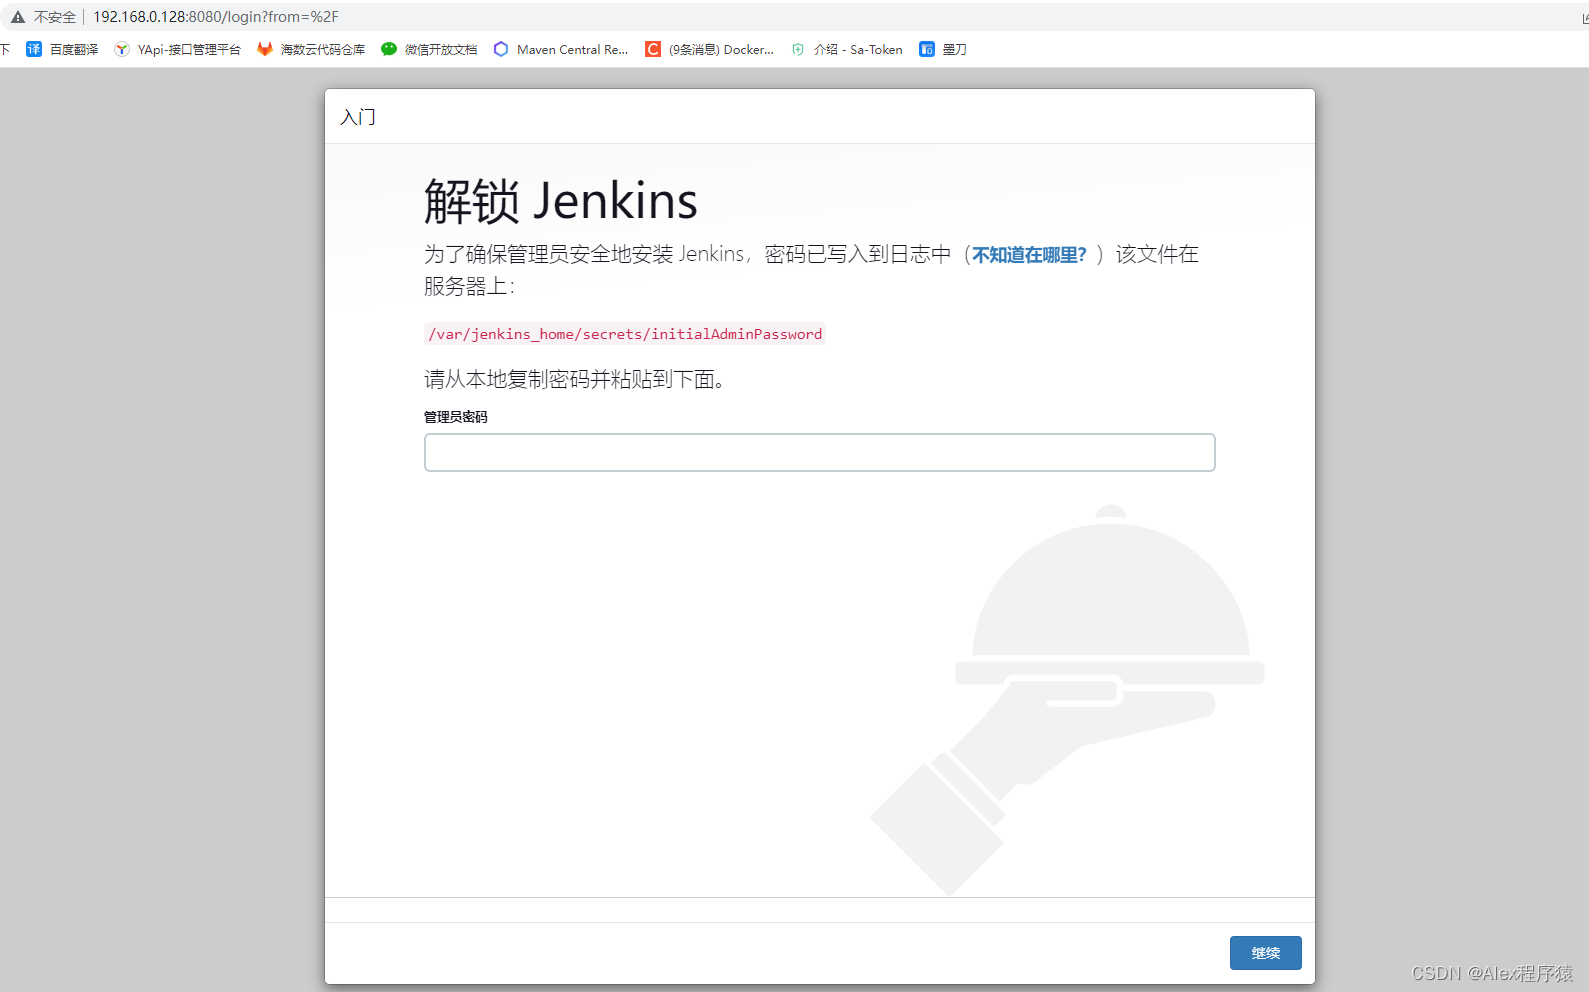Image resolution: width=1589 pixels, height=992 pixels.
Task: Click the 请从本地复制密码并粘贴到下面 instruction text
Action: [x=574, y=379]
